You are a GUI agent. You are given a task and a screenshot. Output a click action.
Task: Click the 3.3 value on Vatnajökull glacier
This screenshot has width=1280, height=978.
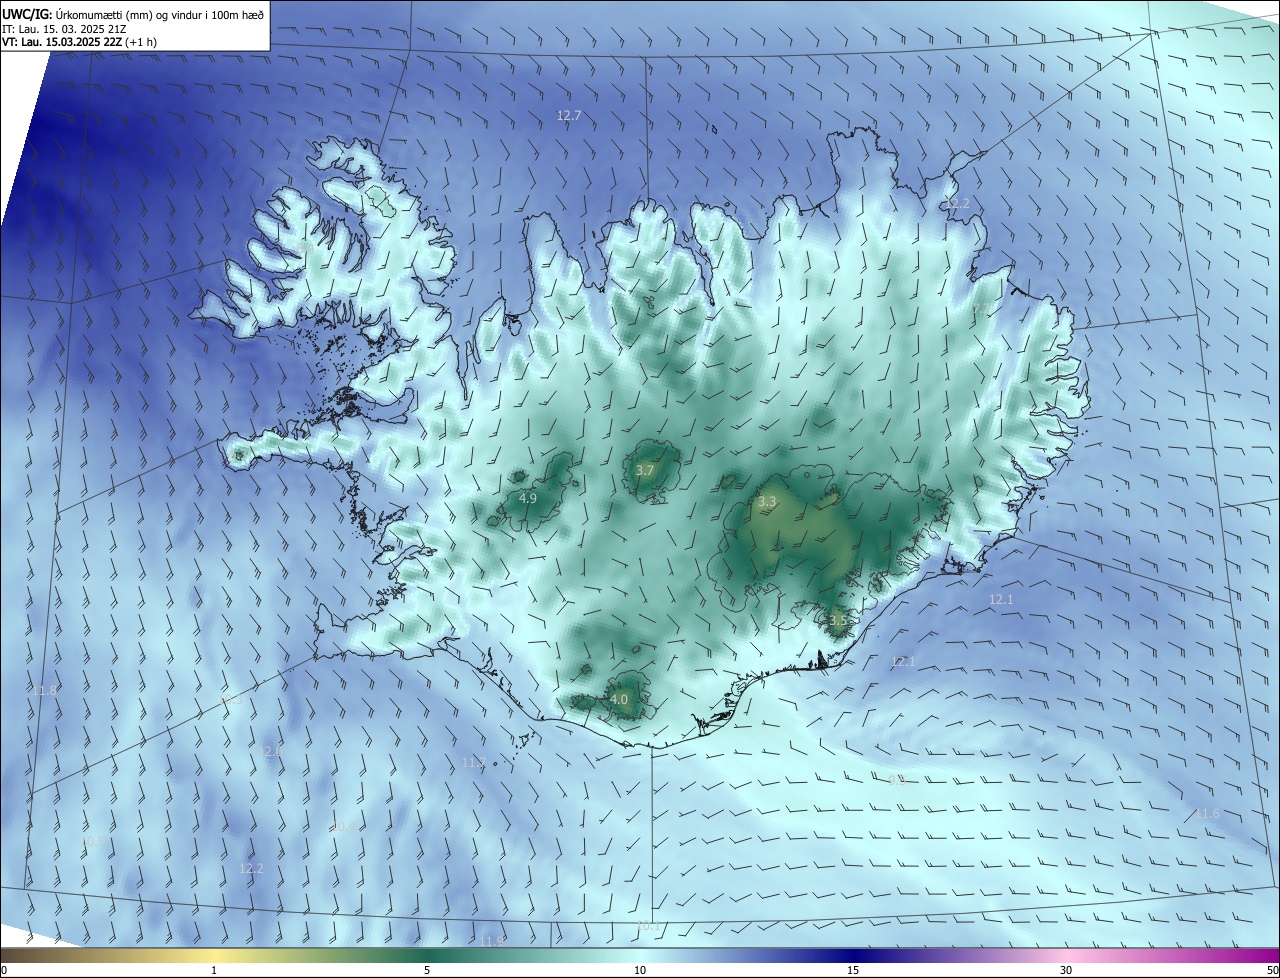pos(767,501)
